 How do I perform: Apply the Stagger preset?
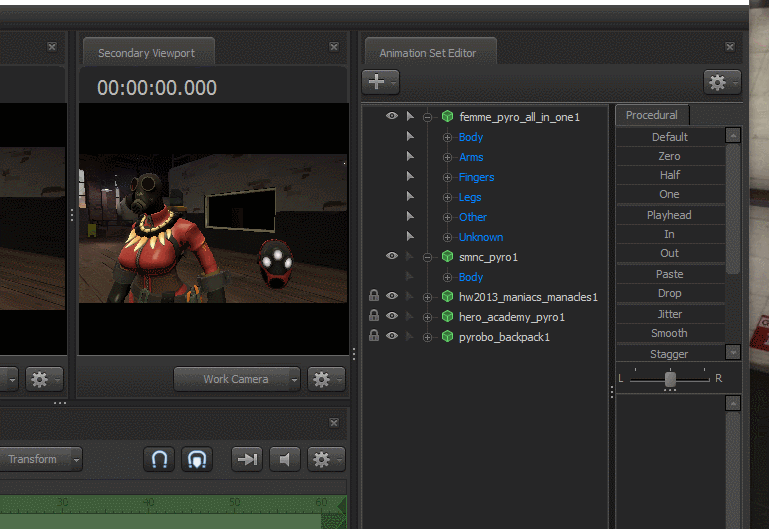click(670, 354)
